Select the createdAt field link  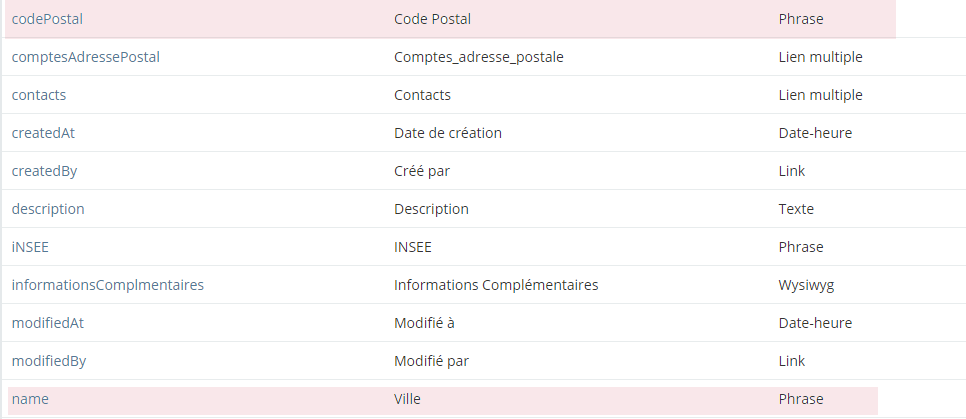(x=43, y=133)
